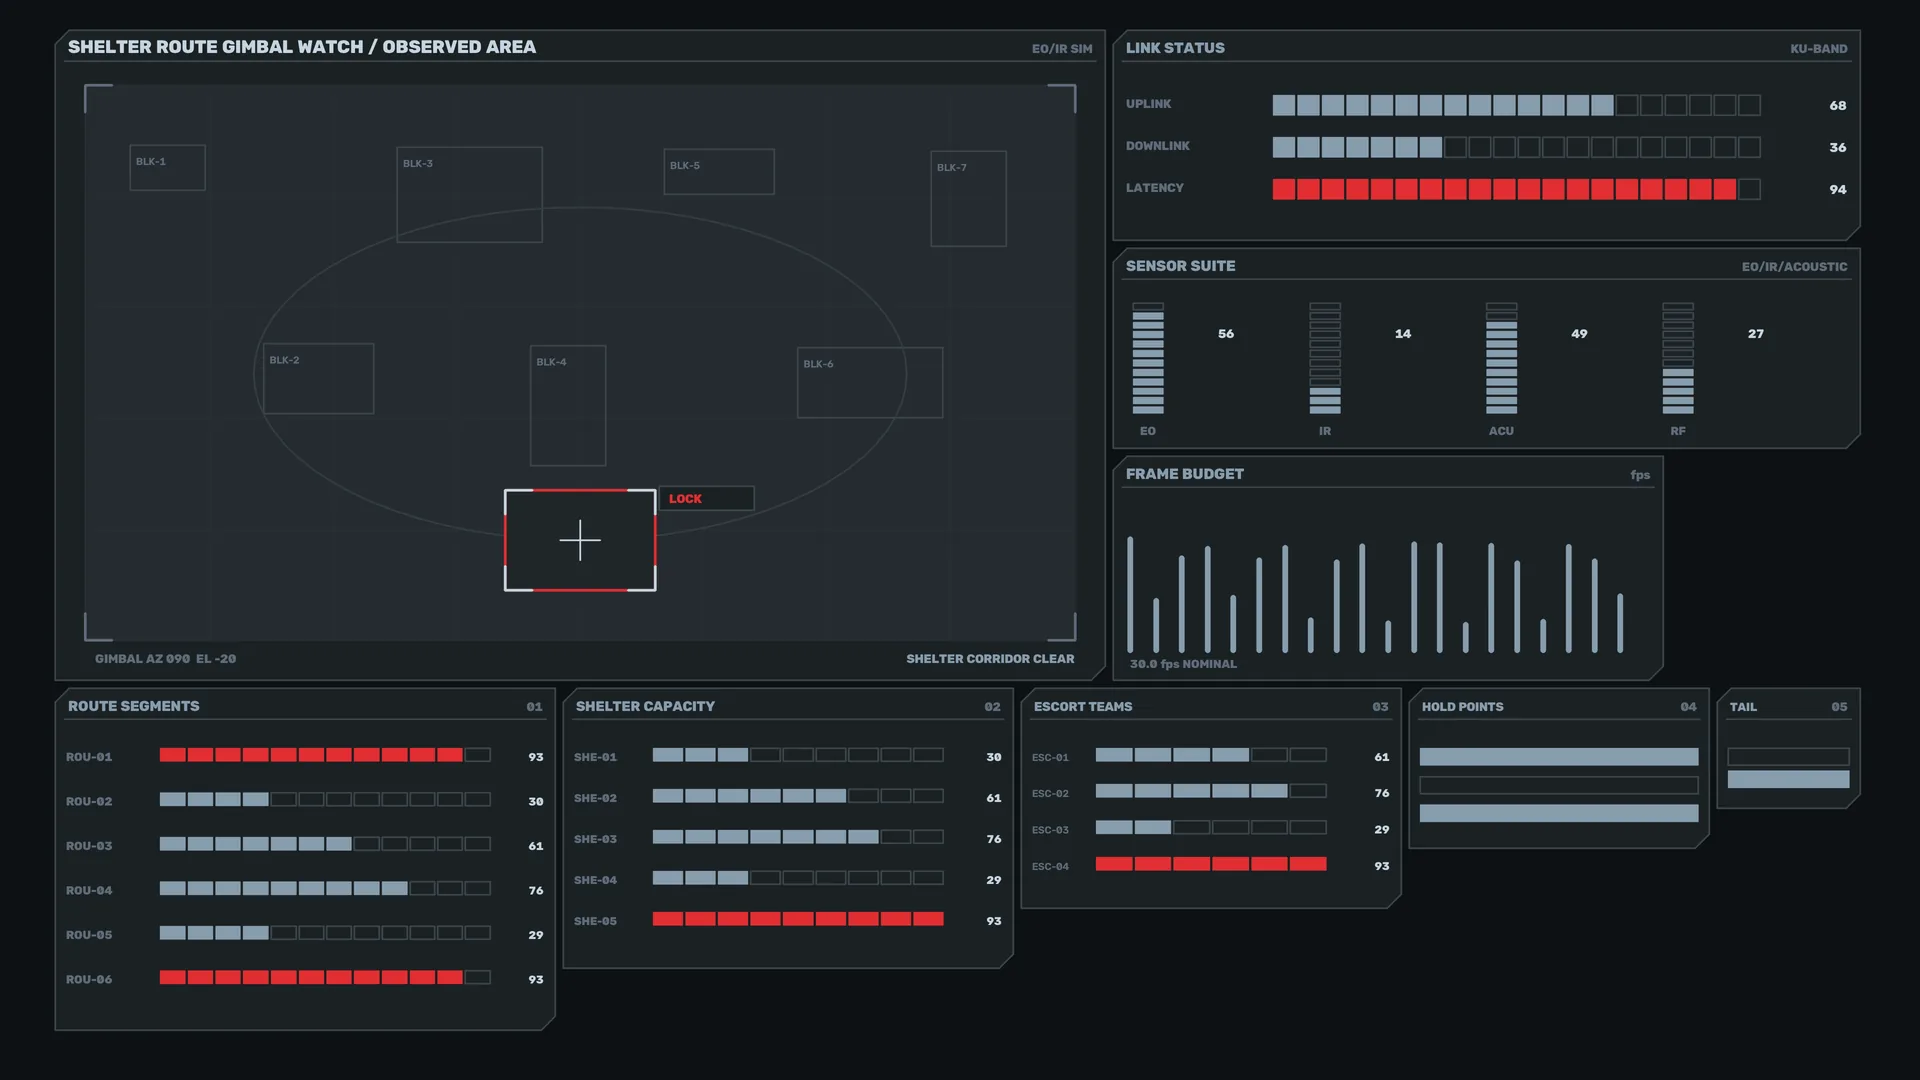Click '30.0 fps NOMINAL' text in Frame Budget
This screenshot has width=1920, height=1080.
[x=1183, y=664]
